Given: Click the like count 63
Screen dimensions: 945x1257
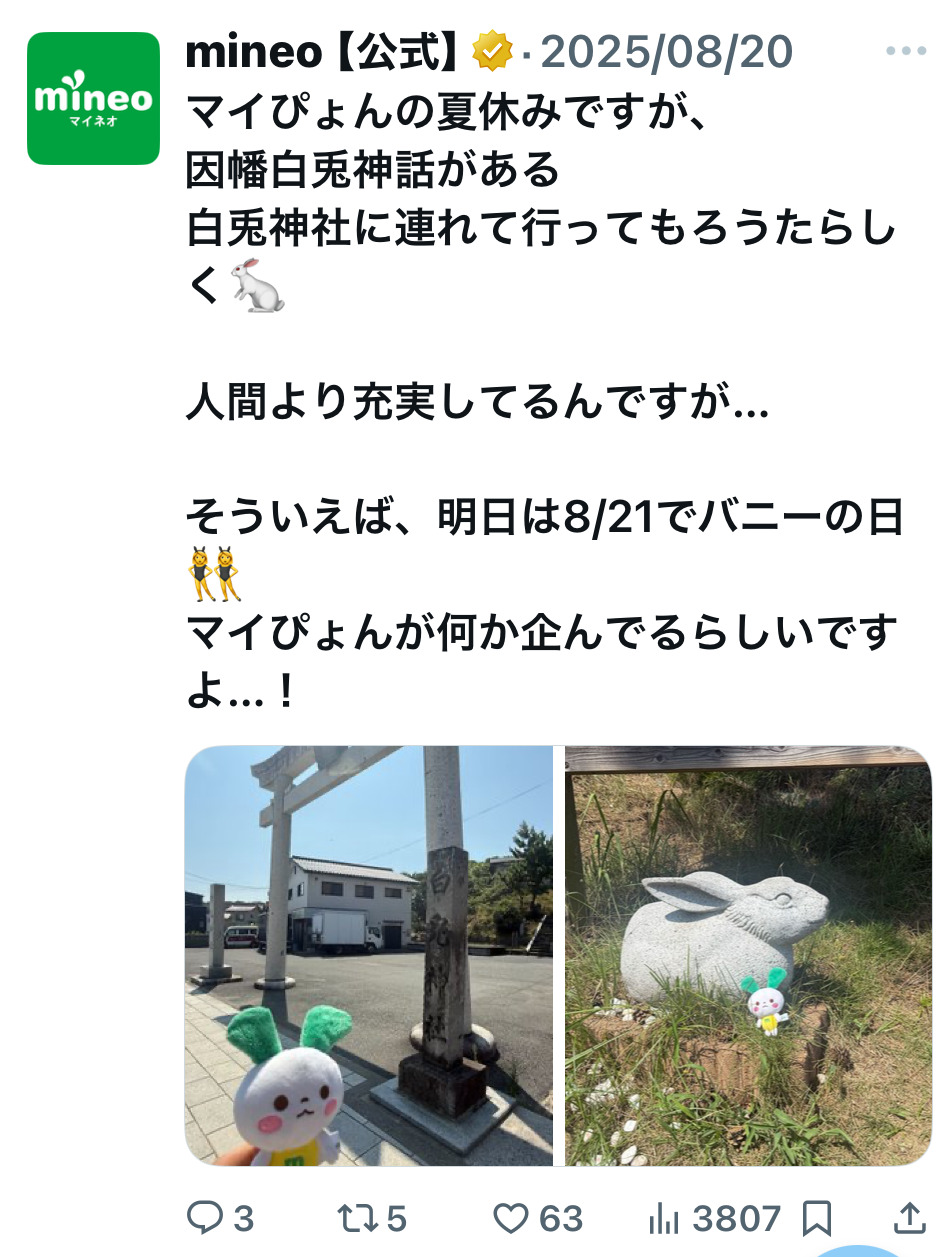Looking at the screenshot, I should pyautogui.click(x=561, y=1218).
